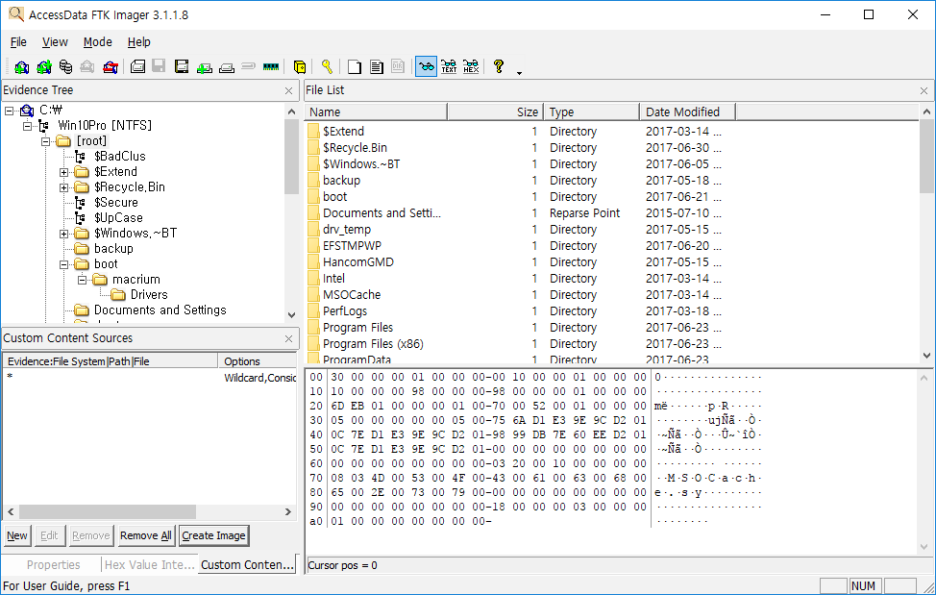Collapse the Win10Pro [NTFS] node
The image size is (936, 595).
(x=27, y=126)
